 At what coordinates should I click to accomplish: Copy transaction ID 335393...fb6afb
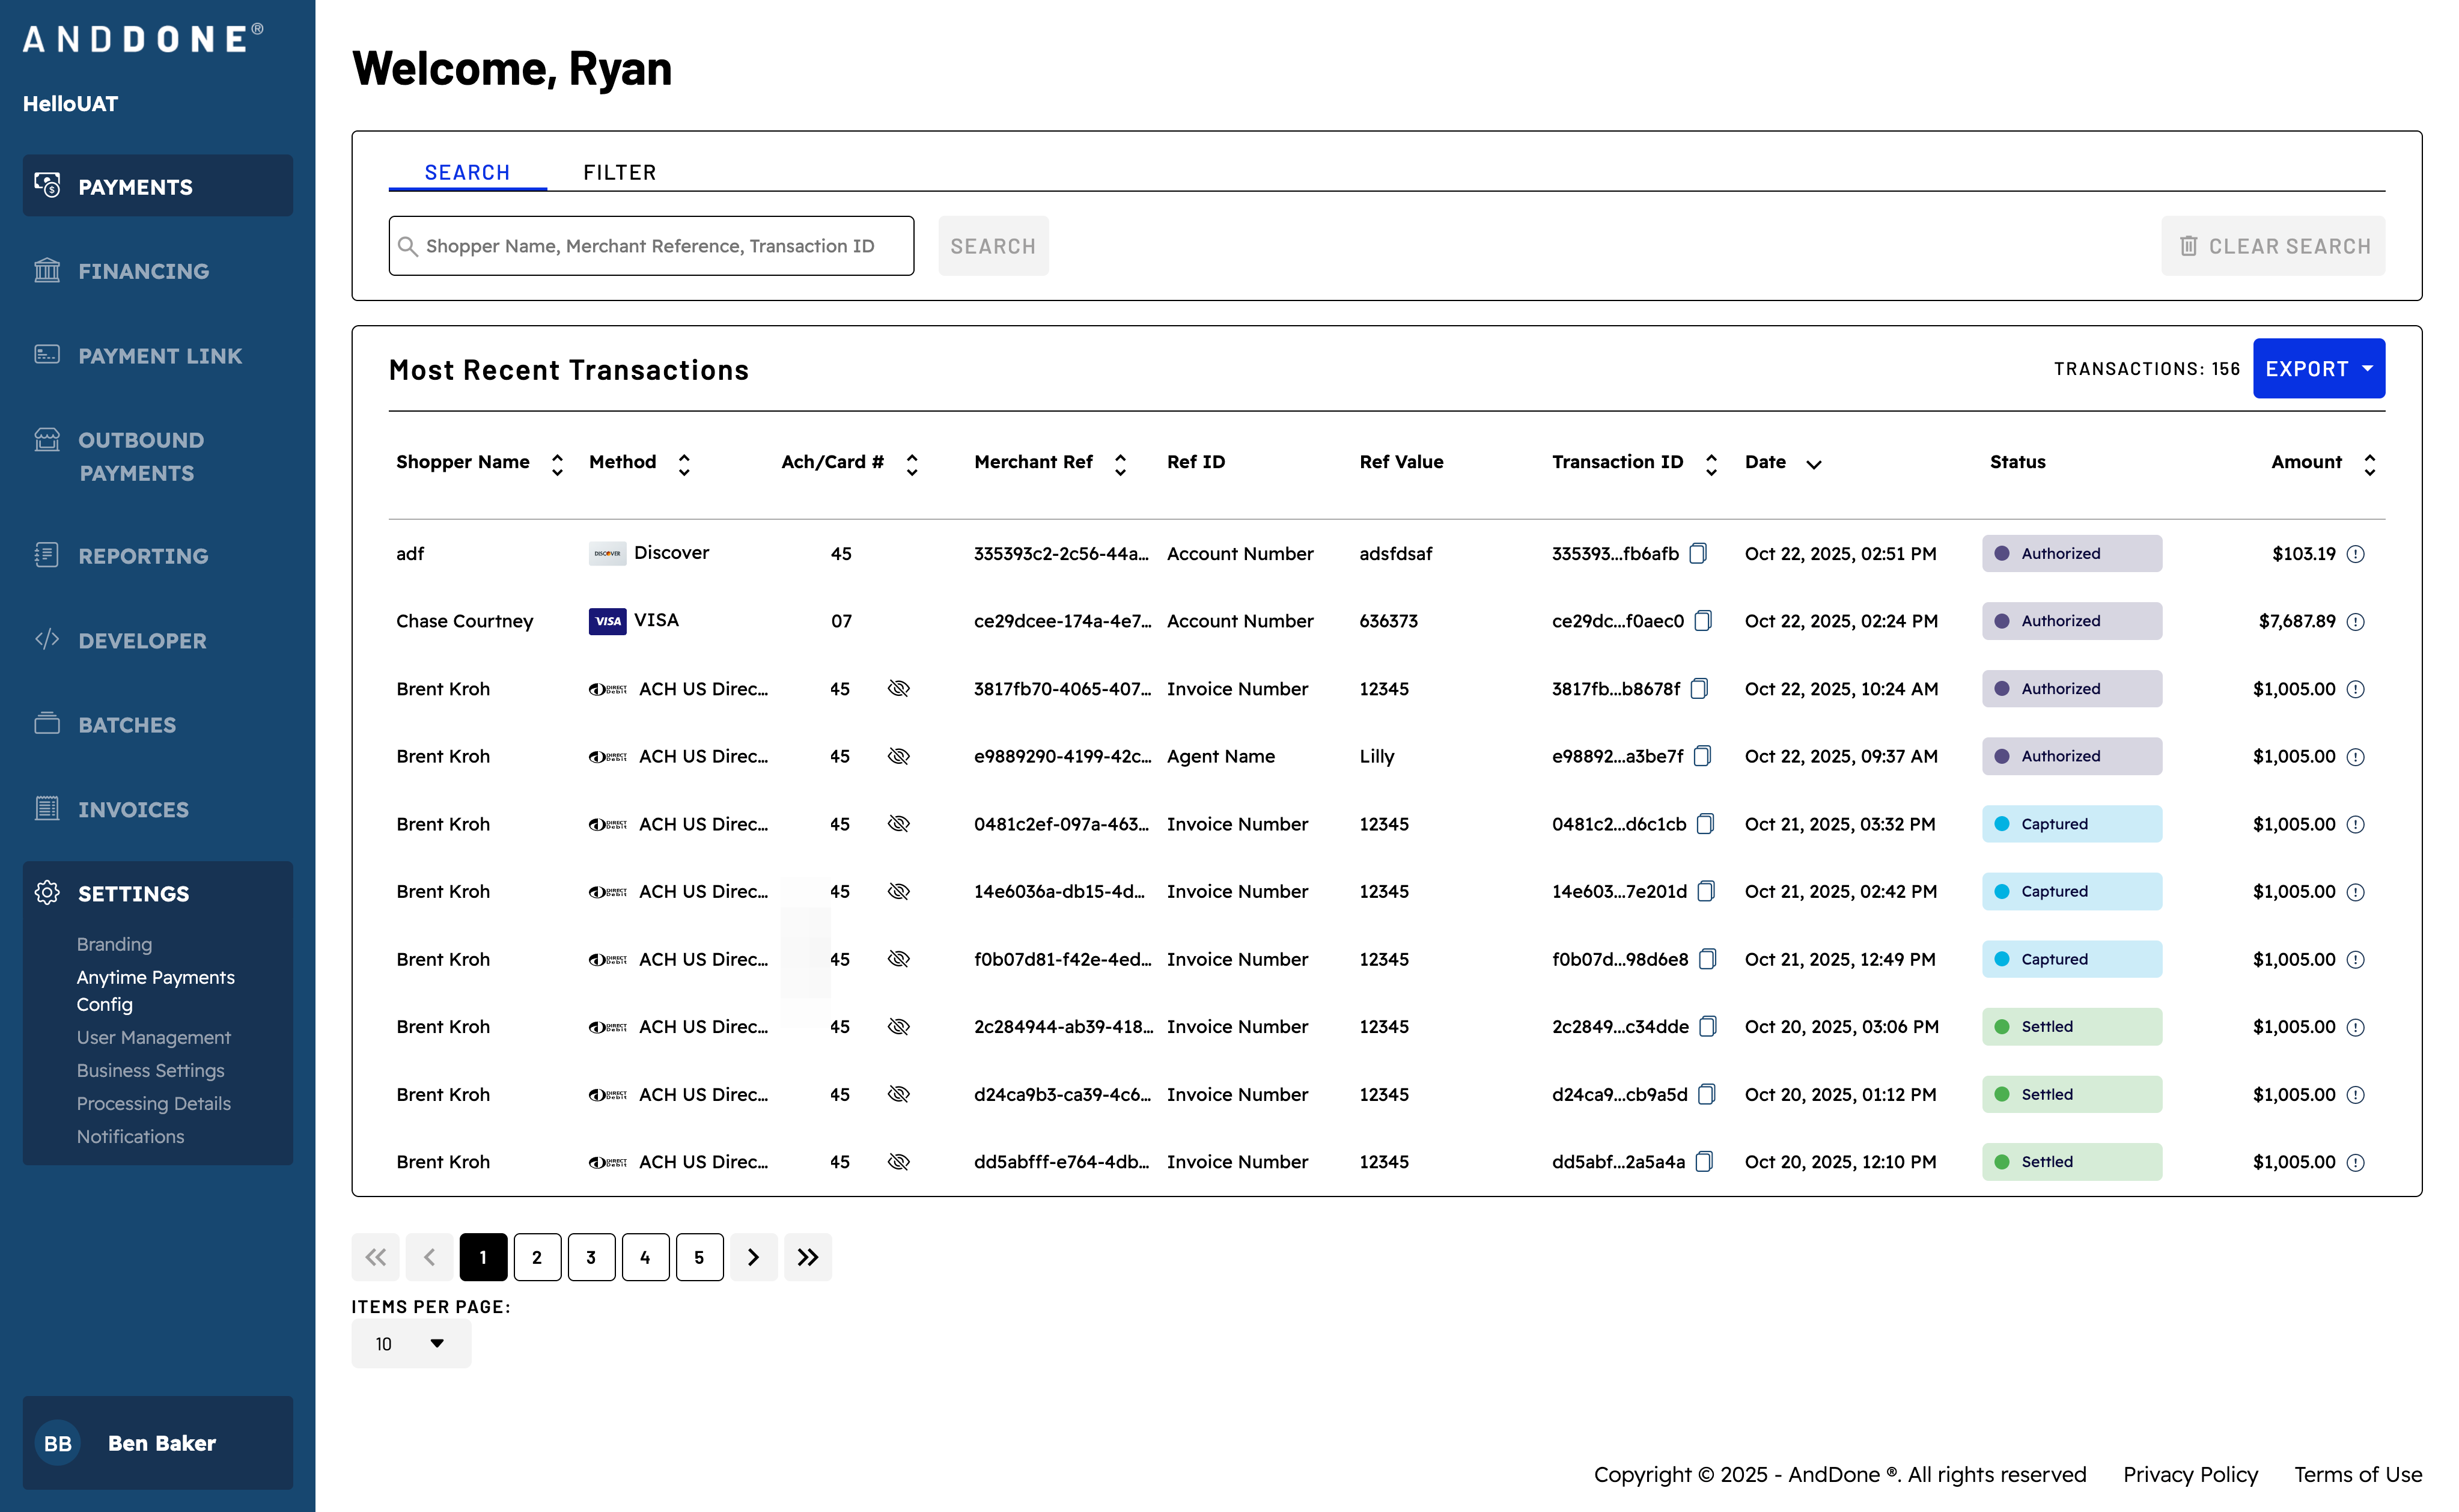pos(1698,553)
